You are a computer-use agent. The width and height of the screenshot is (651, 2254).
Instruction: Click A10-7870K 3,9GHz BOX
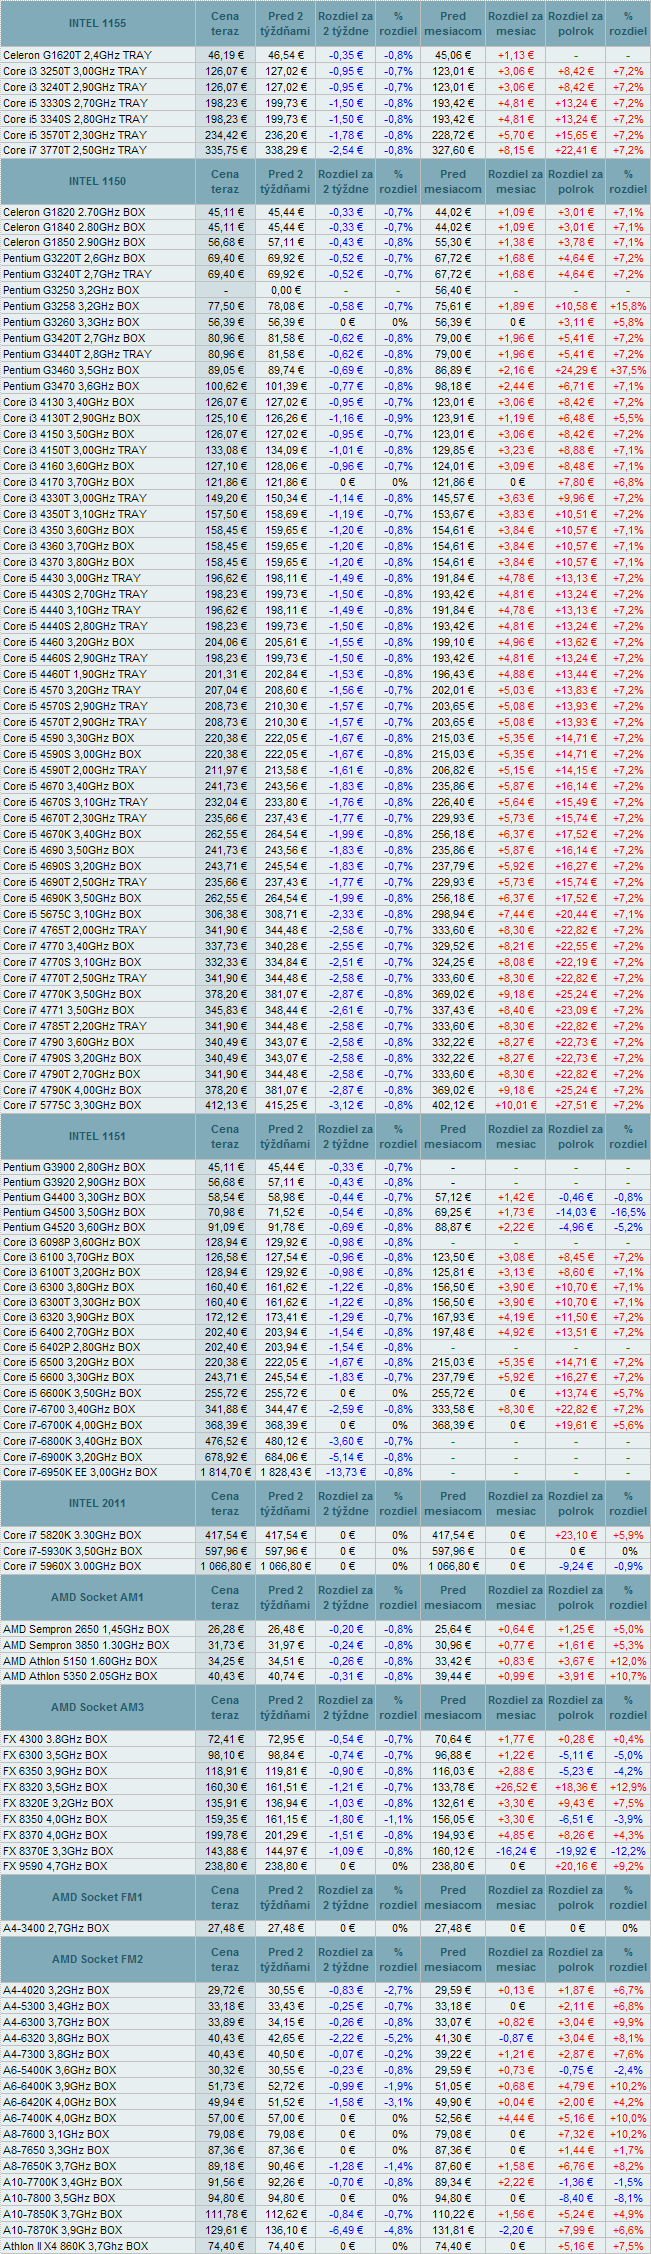click(x=62, y=2230)
